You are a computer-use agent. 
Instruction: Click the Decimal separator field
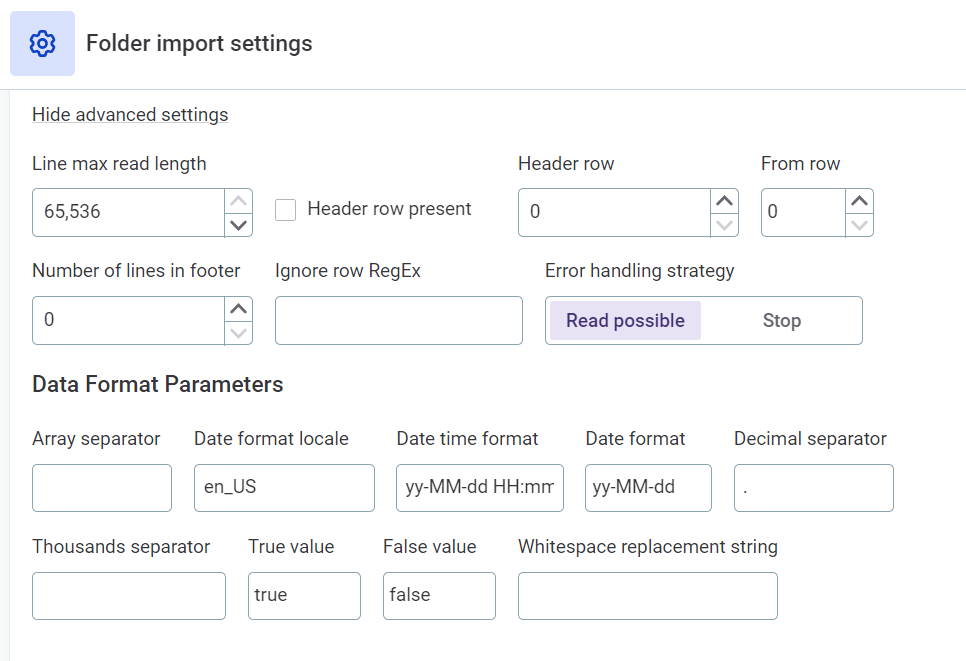tap(813, 488)
